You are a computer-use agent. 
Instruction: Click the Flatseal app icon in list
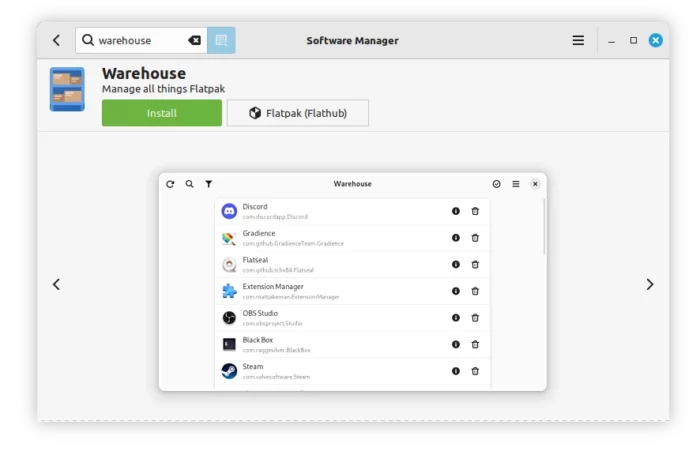tap(229, 264)
